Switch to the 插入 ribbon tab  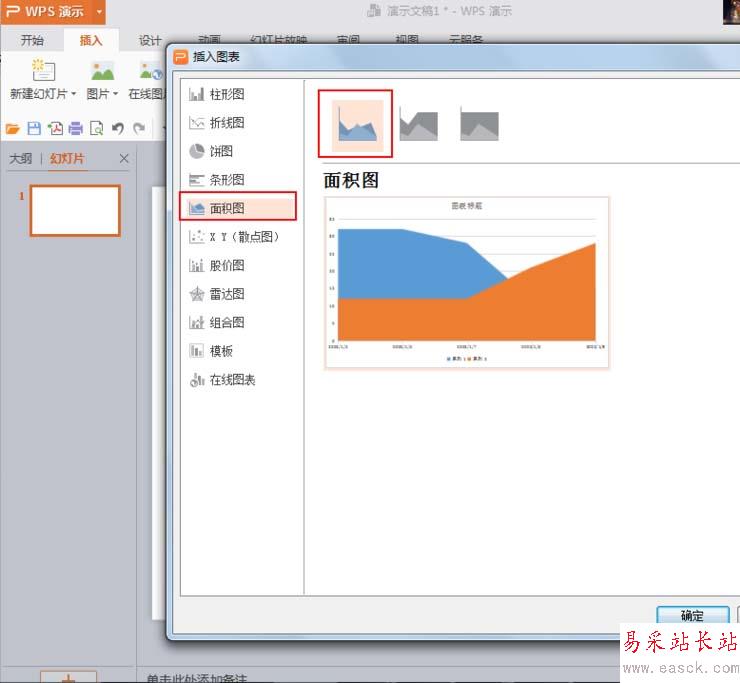point(91,40)
